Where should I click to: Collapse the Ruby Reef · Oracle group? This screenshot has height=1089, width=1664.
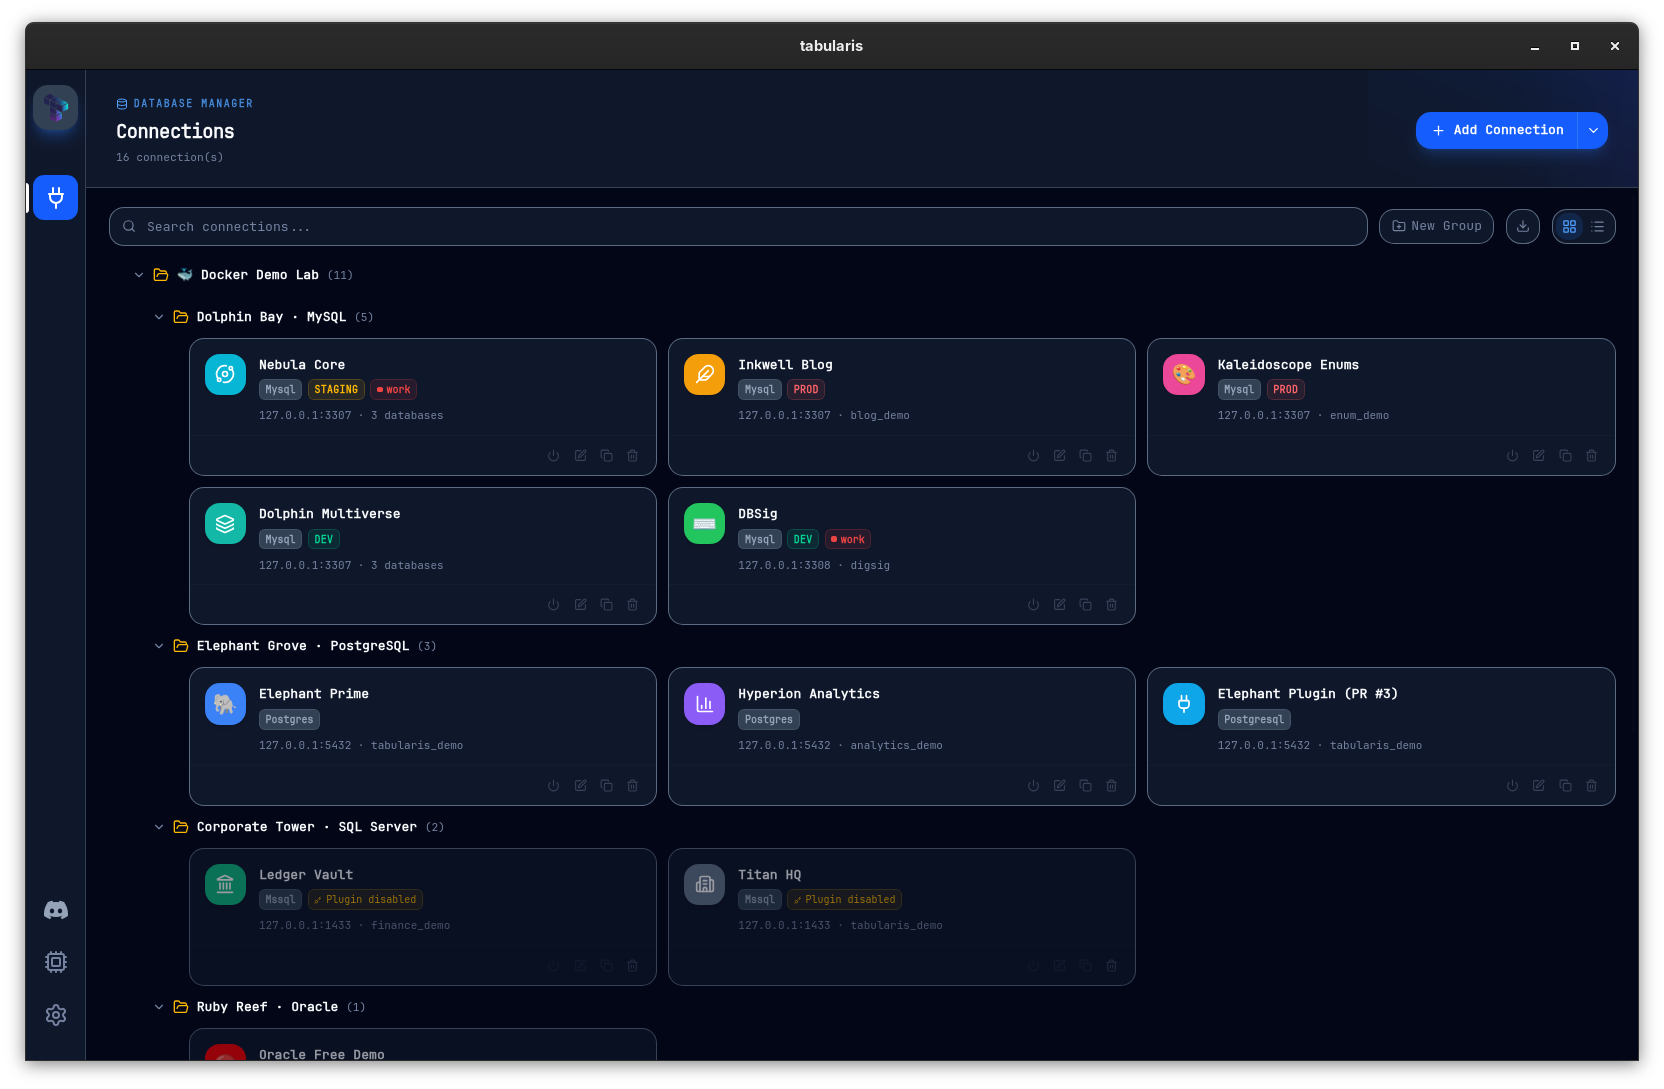click(159, 1007)
